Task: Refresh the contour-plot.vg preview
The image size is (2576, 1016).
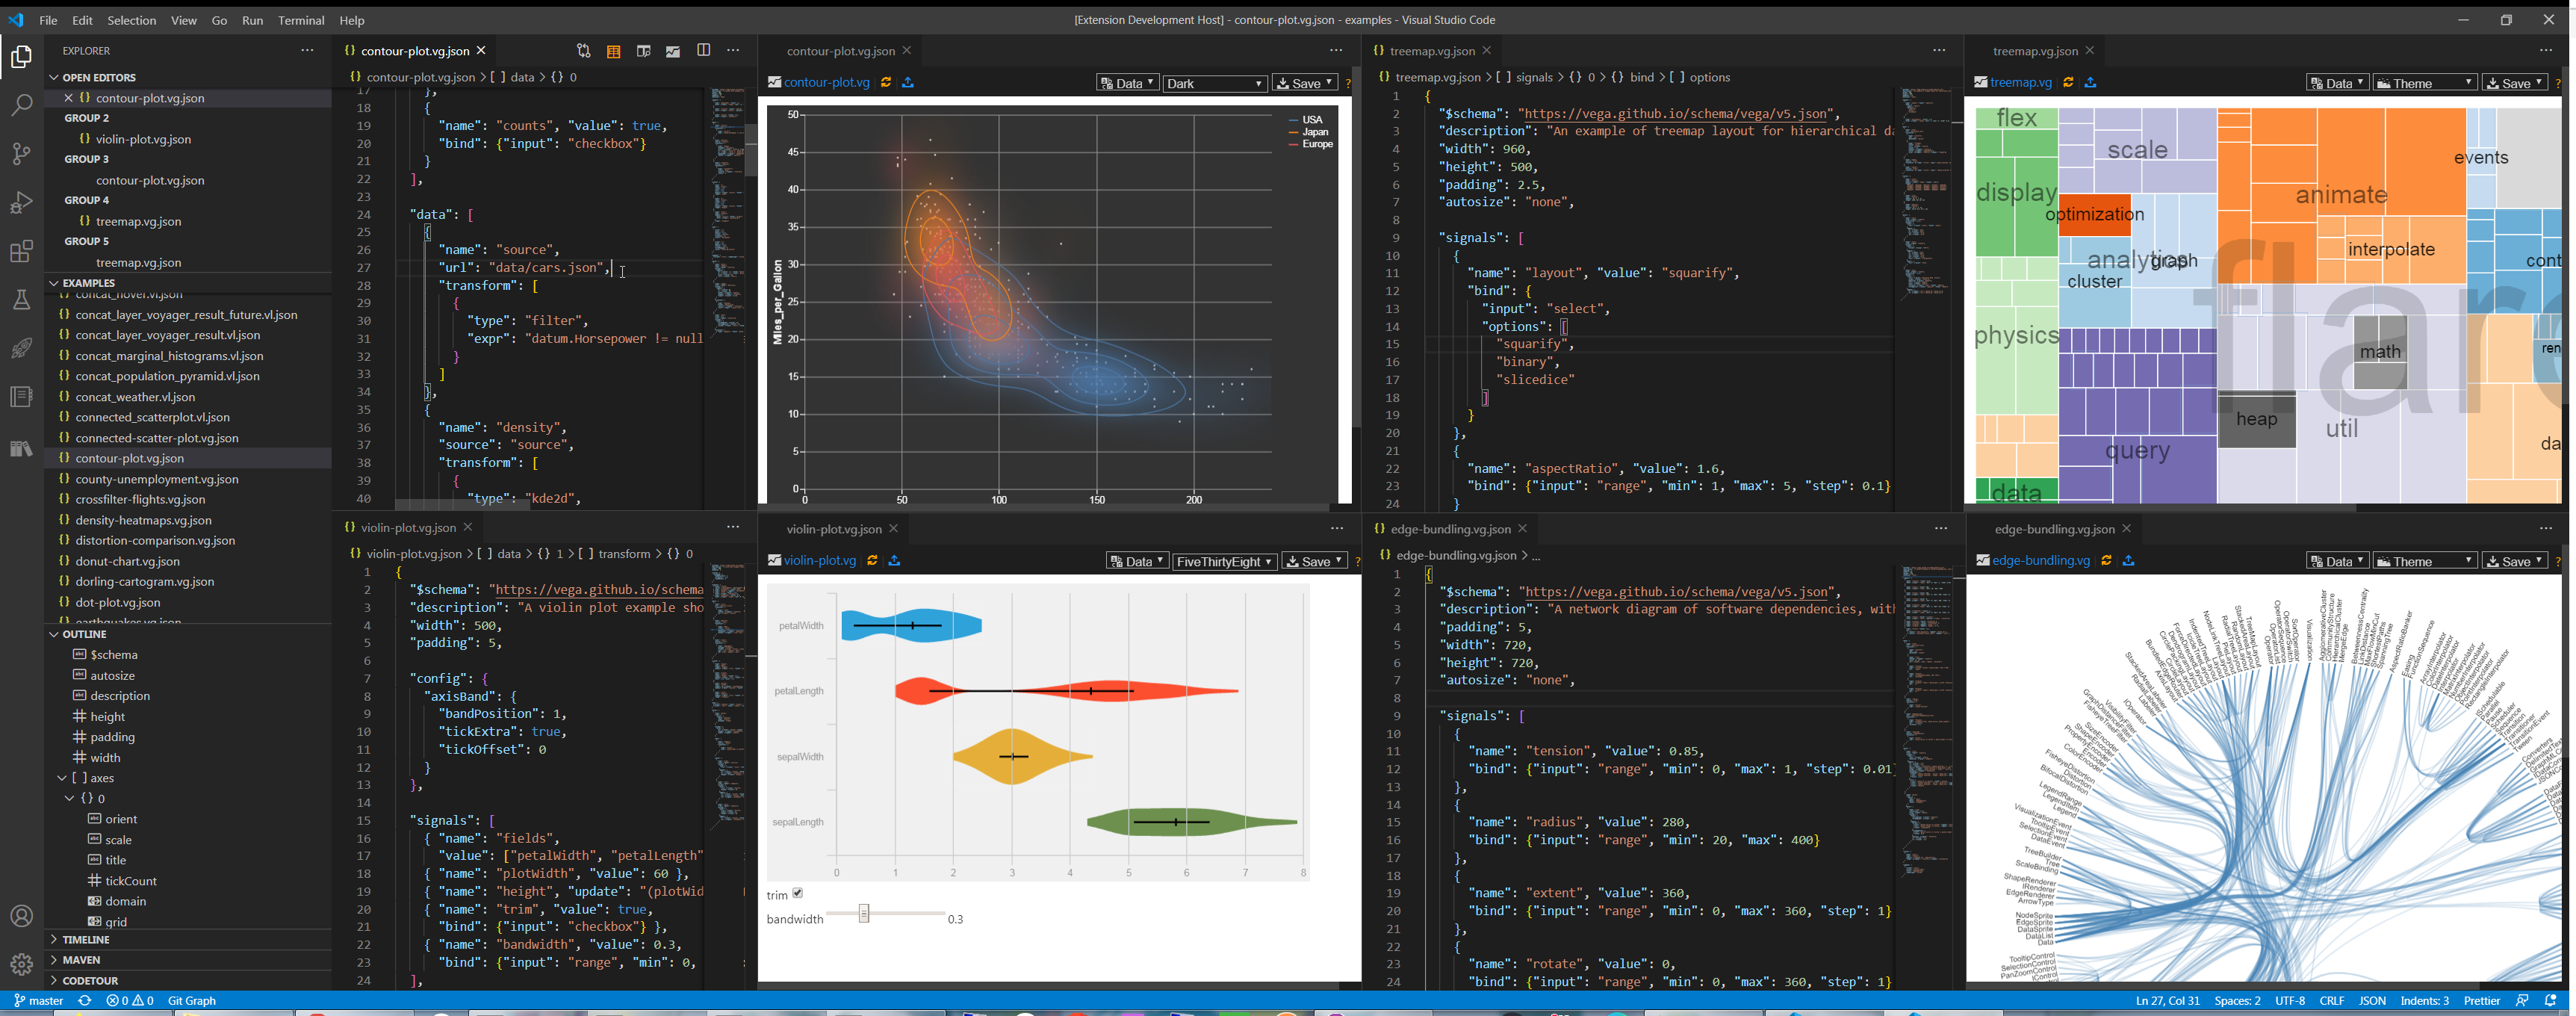Action: pos(886,83)
